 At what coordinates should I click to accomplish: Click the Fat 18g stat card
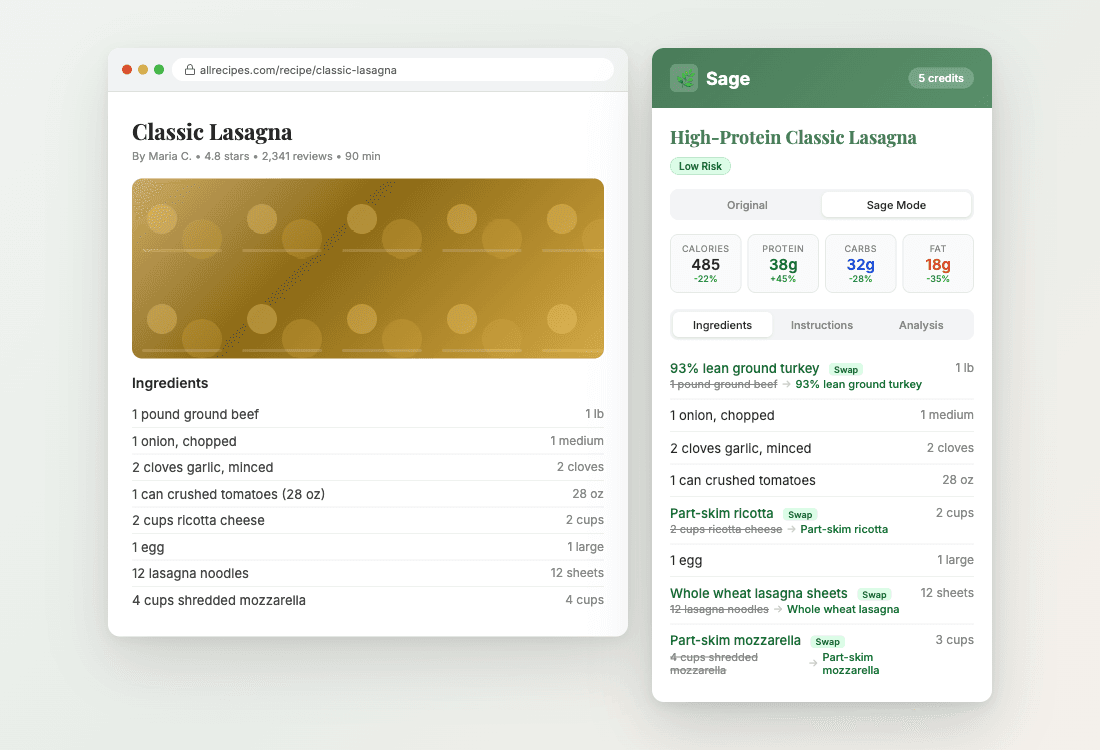pos(938,263)
